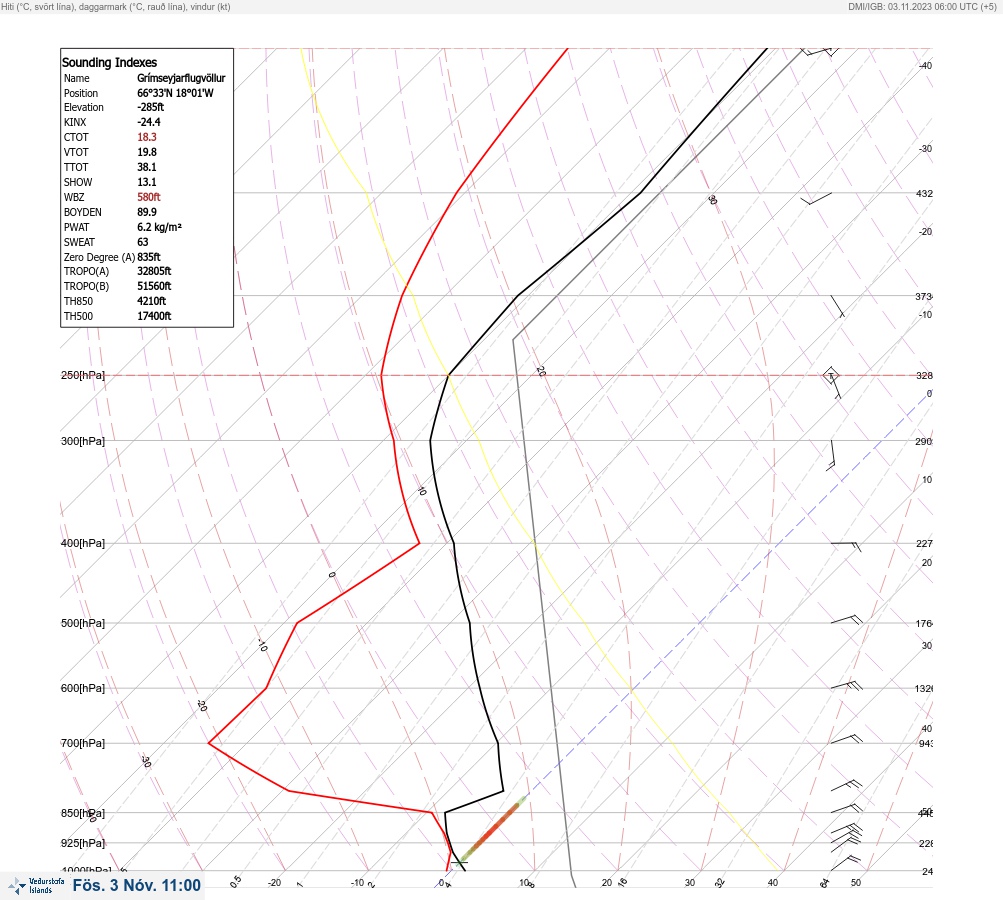Click the height label 432 on right axis

(924, 194)
